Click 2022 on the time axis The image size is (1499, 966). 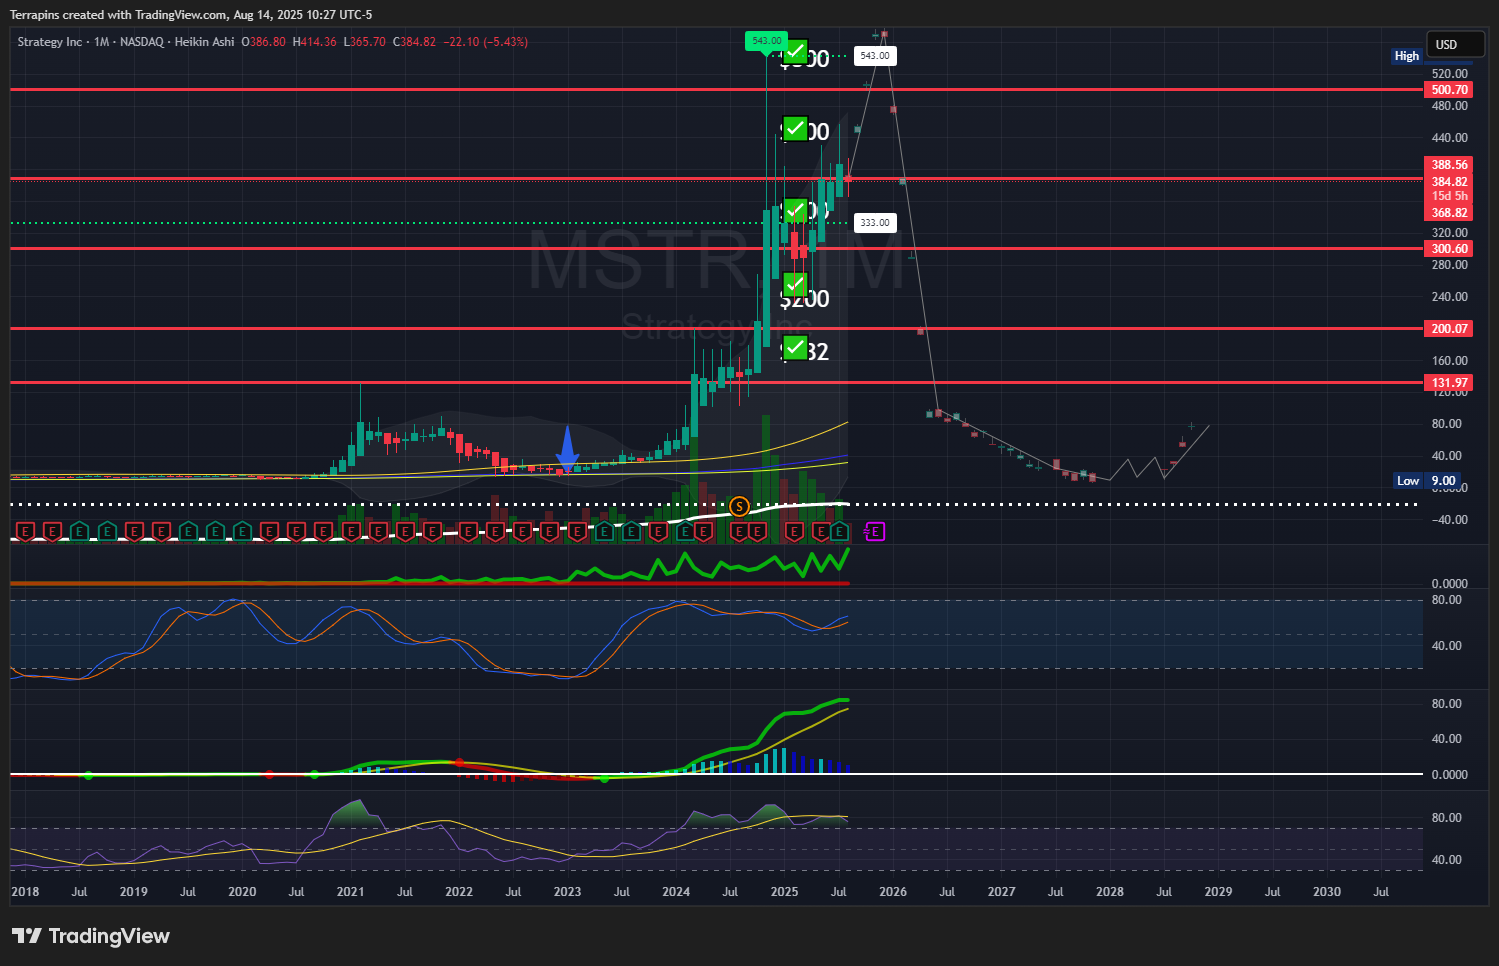click(459, 892)
